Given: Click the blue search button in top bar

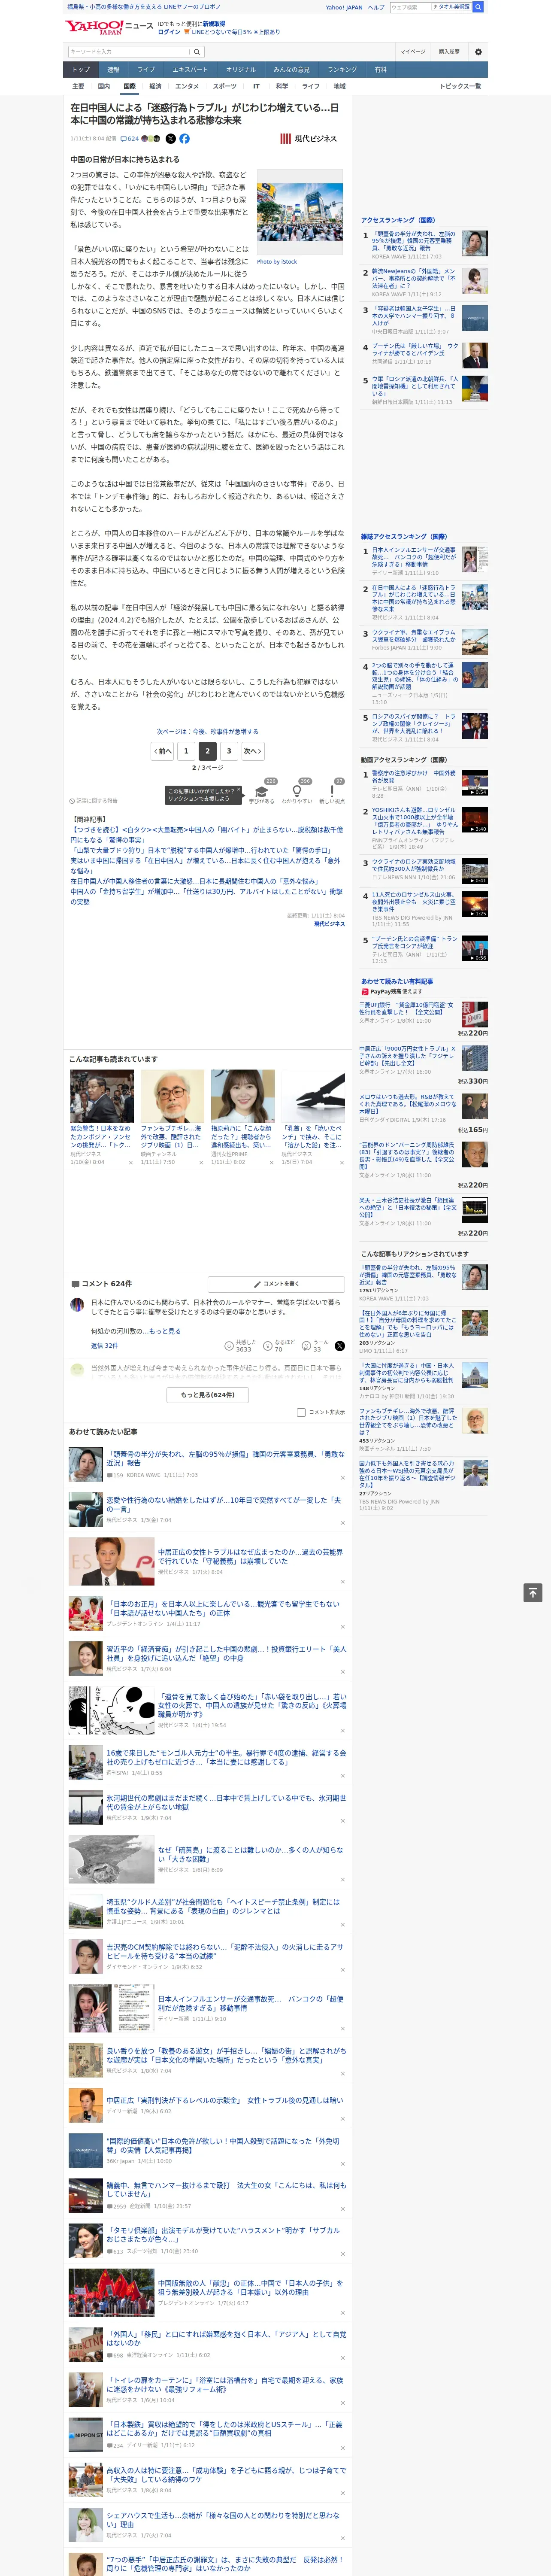Looking at the screenshot, I should pyautogui.click(x=478, y=7).
